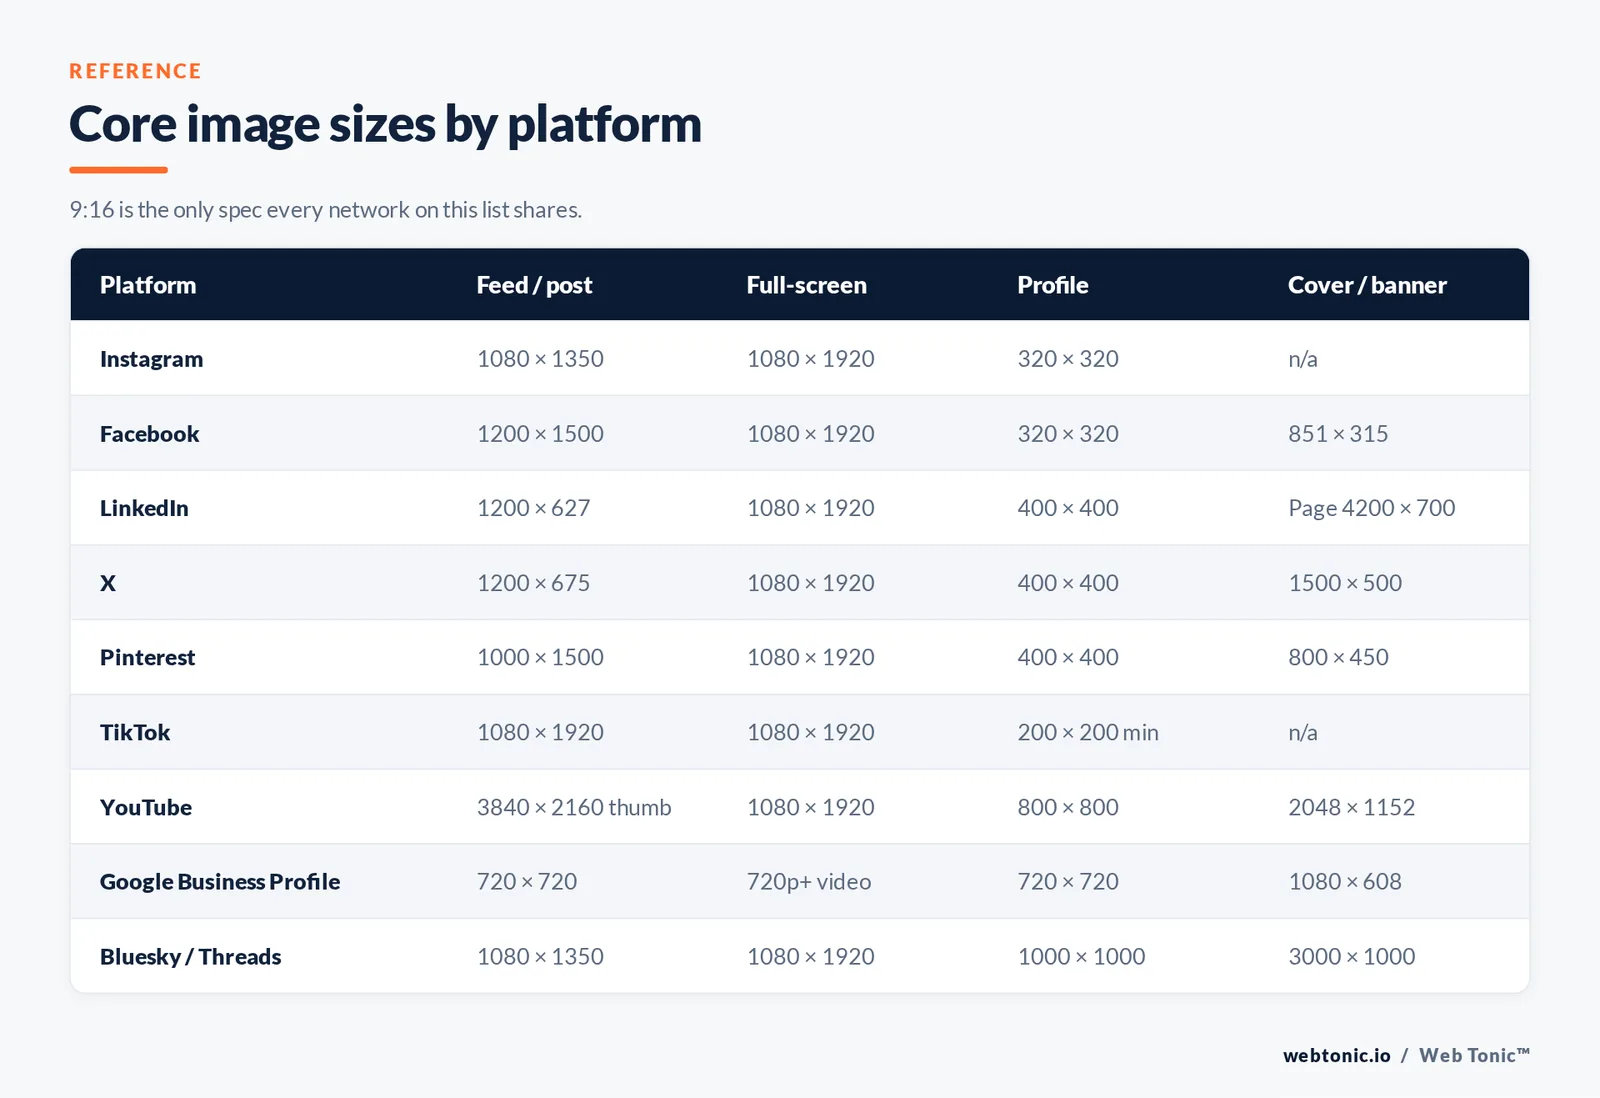1600x1098 pixels.
Task: Select the LinkedIn row label
Action: (144, 508)
